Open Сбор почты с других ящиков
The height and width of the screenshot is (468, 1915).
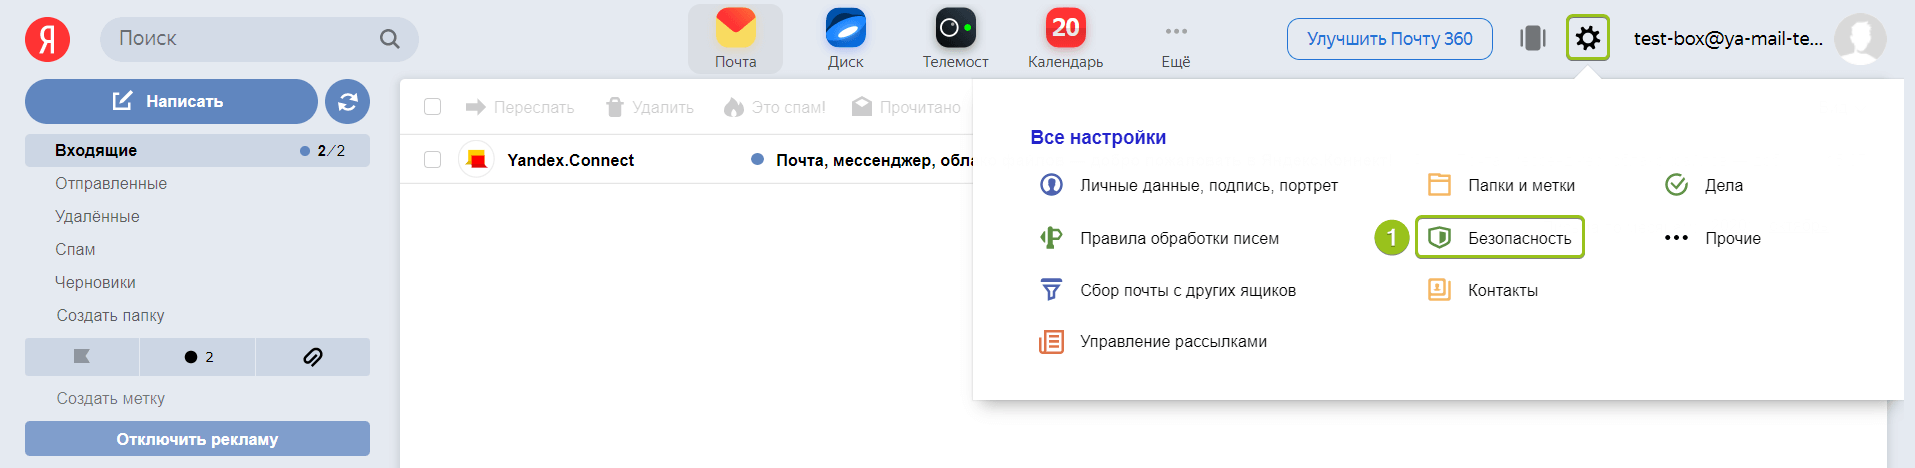tap(1168, 290)
